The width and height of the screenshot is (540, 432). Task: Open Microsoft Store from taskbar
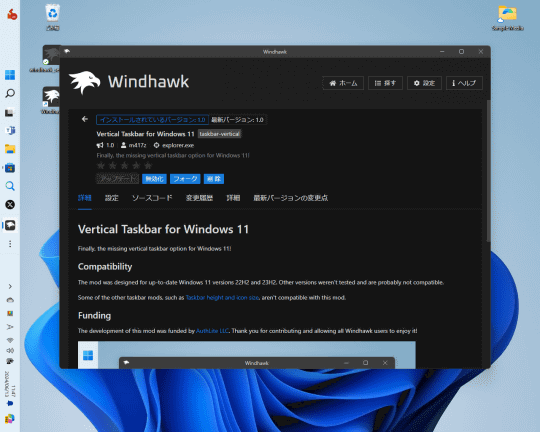point(10,168)
